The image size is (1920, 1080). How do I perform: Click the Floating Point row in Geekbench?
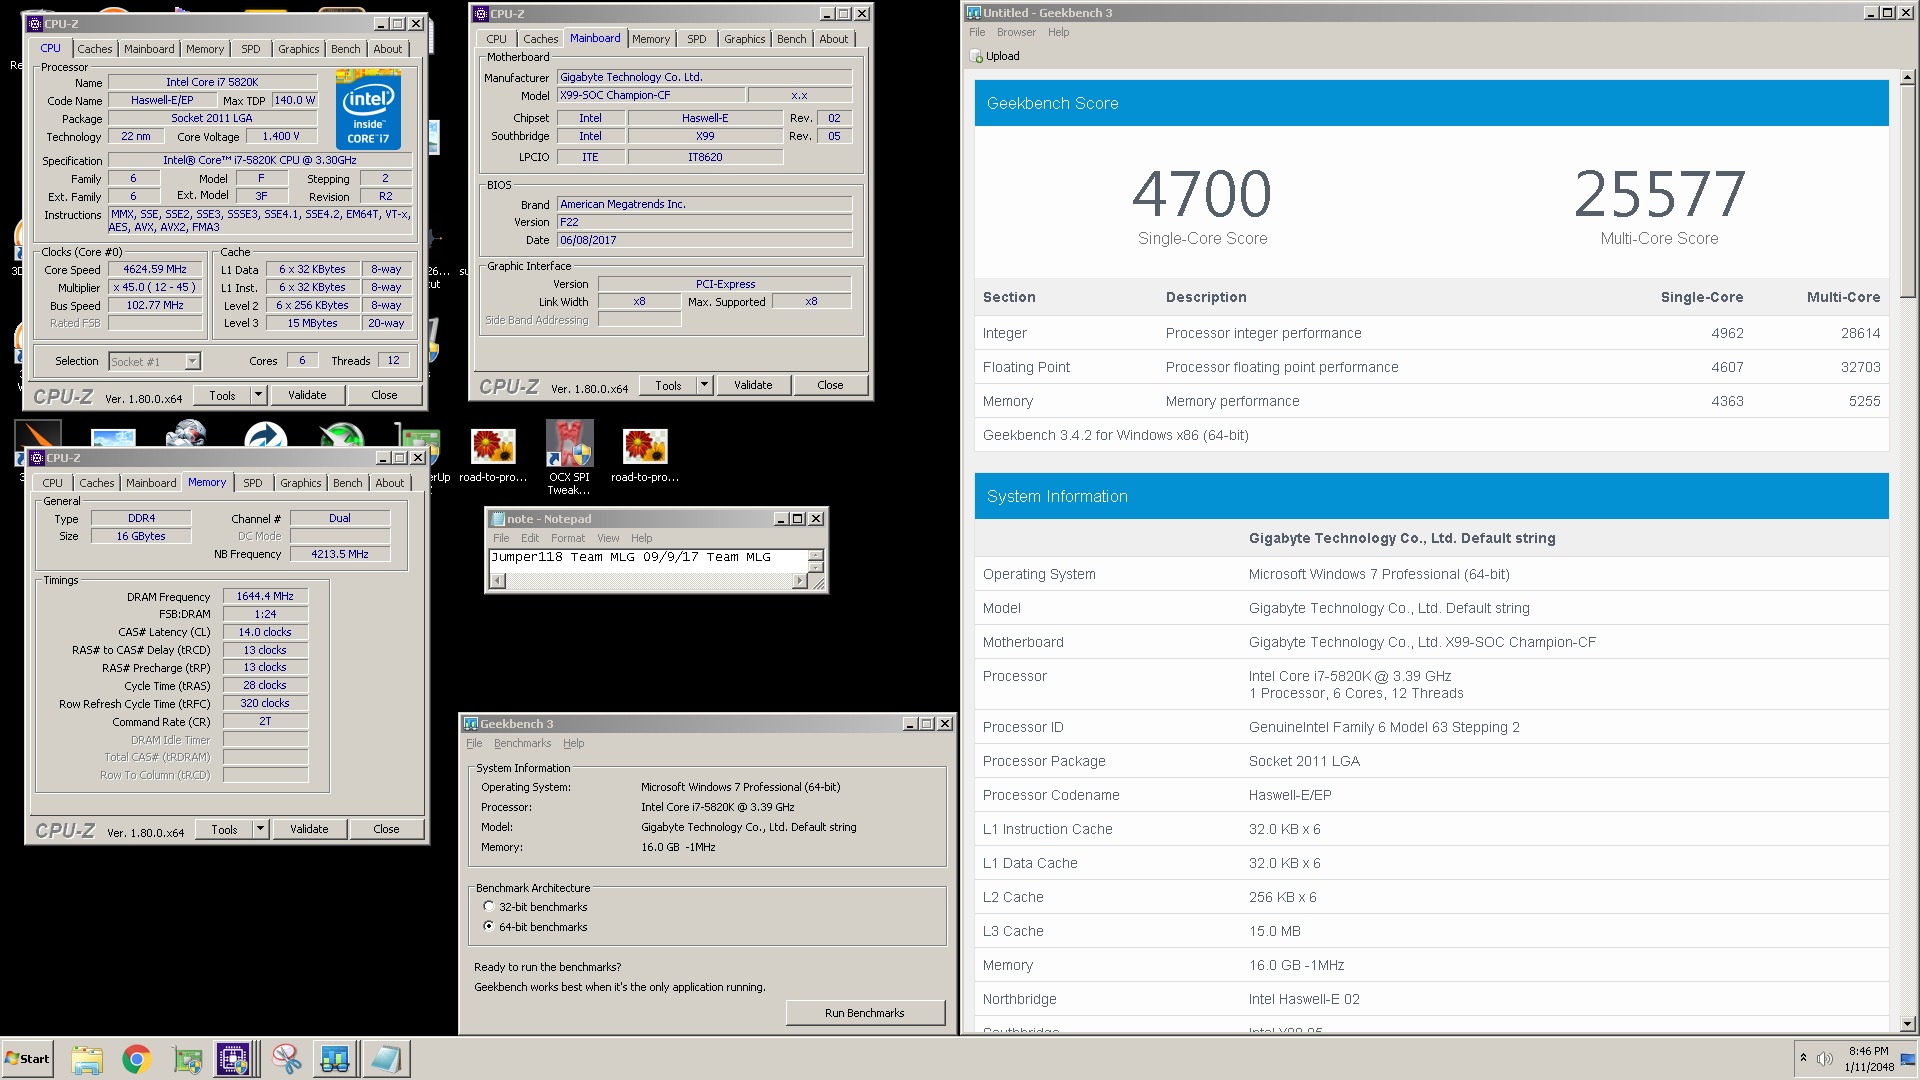coord(1431,367)
